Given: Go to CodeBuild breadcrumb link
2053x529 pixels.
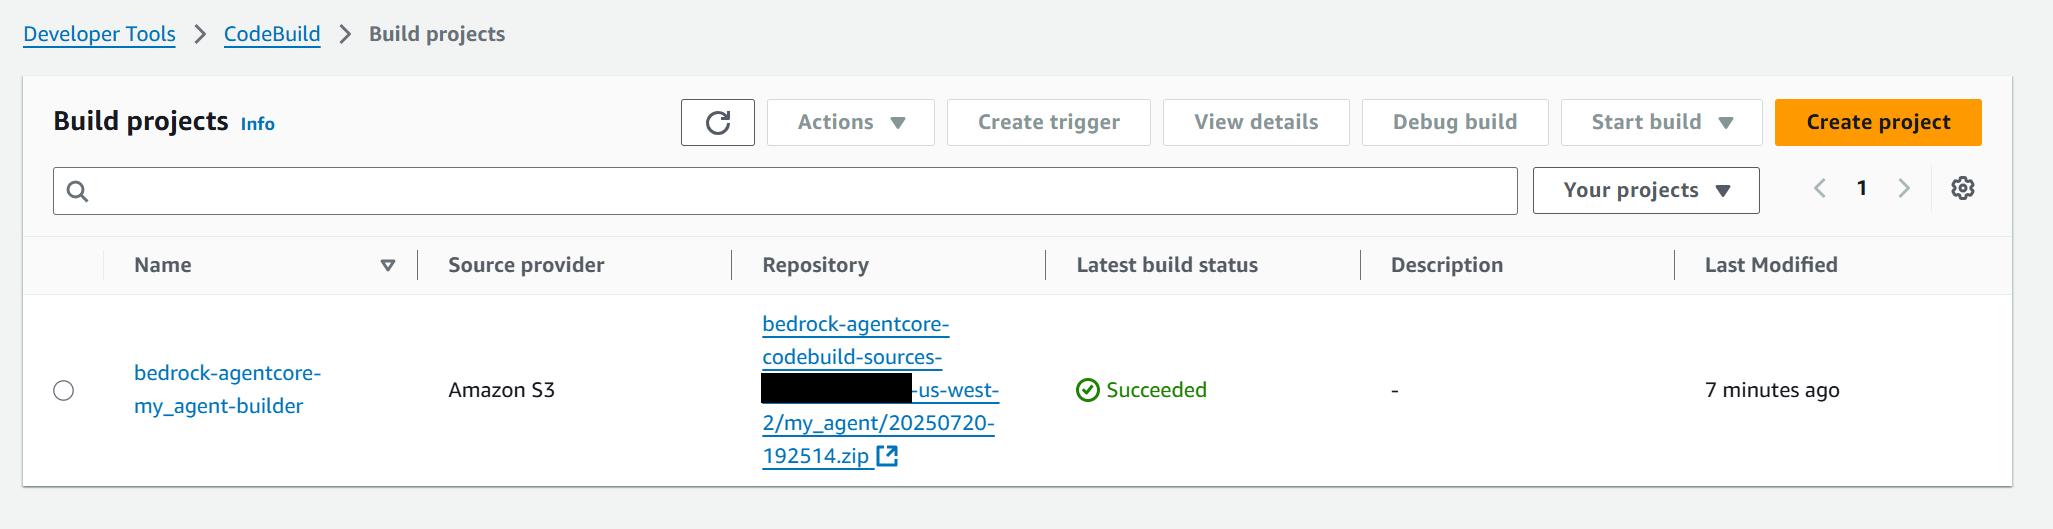Looking at the screenshot, I should click(272, 34).
